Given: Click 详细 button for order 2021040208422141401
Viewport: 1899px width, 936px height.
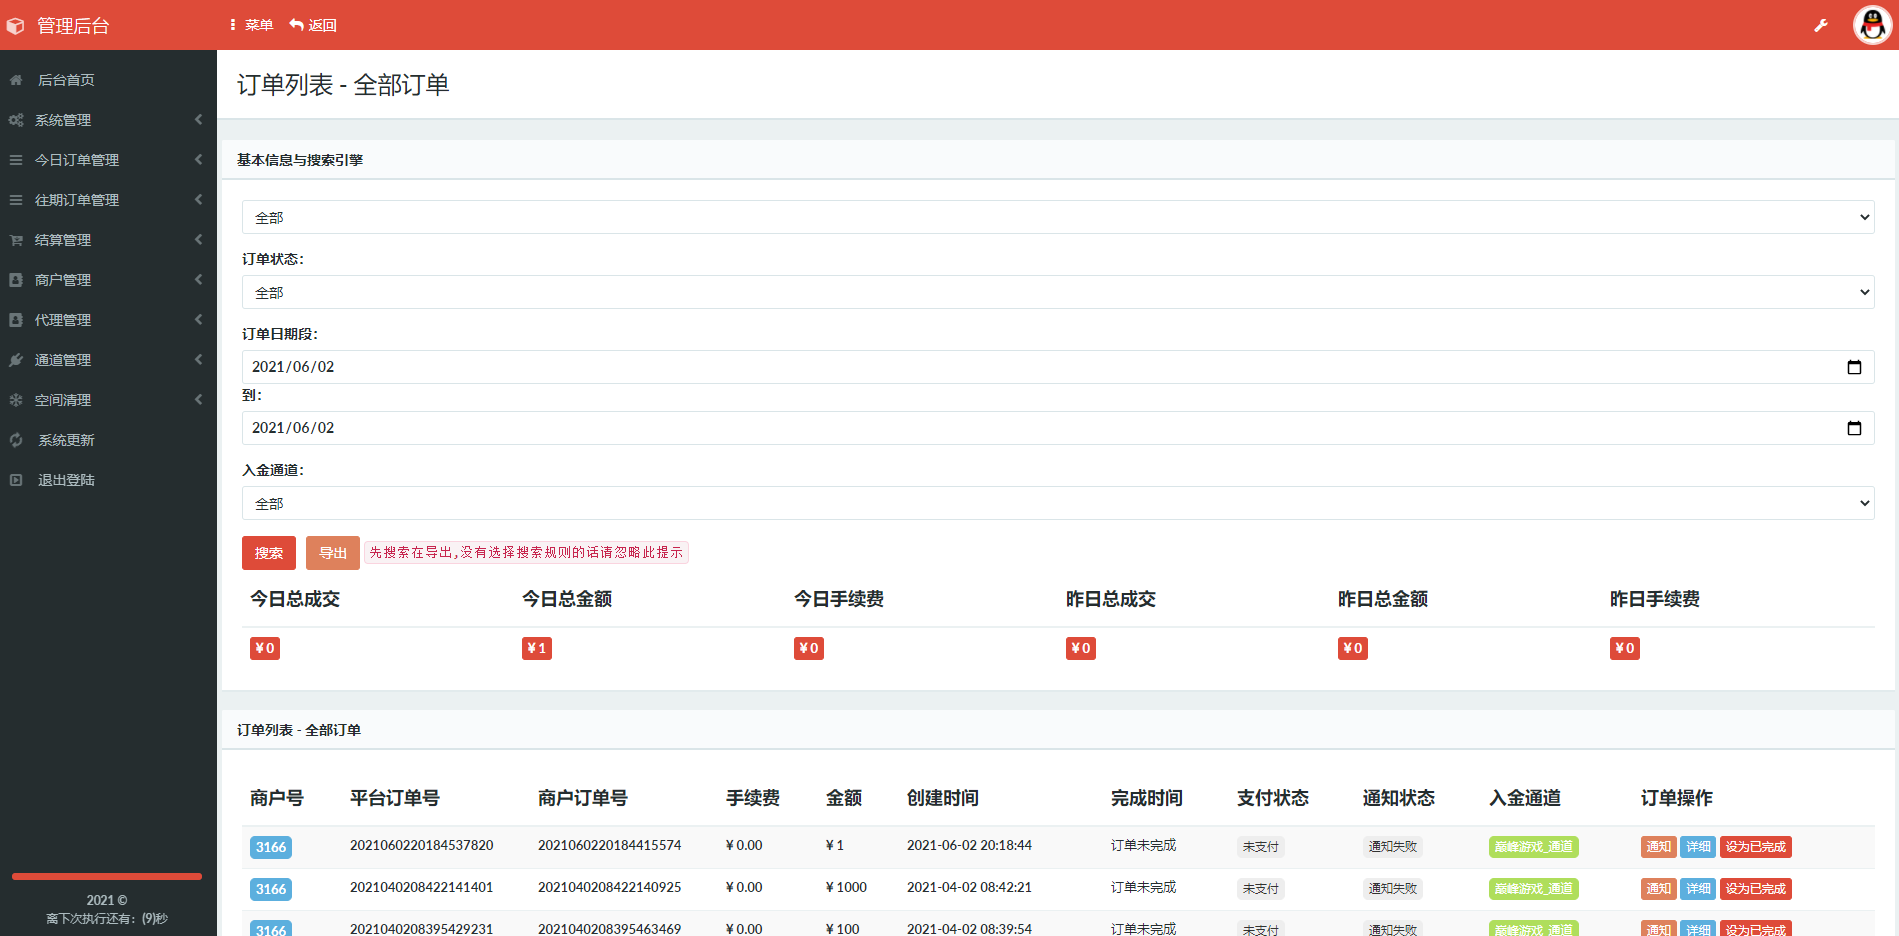Looking at the screenshot, I should (1698, 889).
